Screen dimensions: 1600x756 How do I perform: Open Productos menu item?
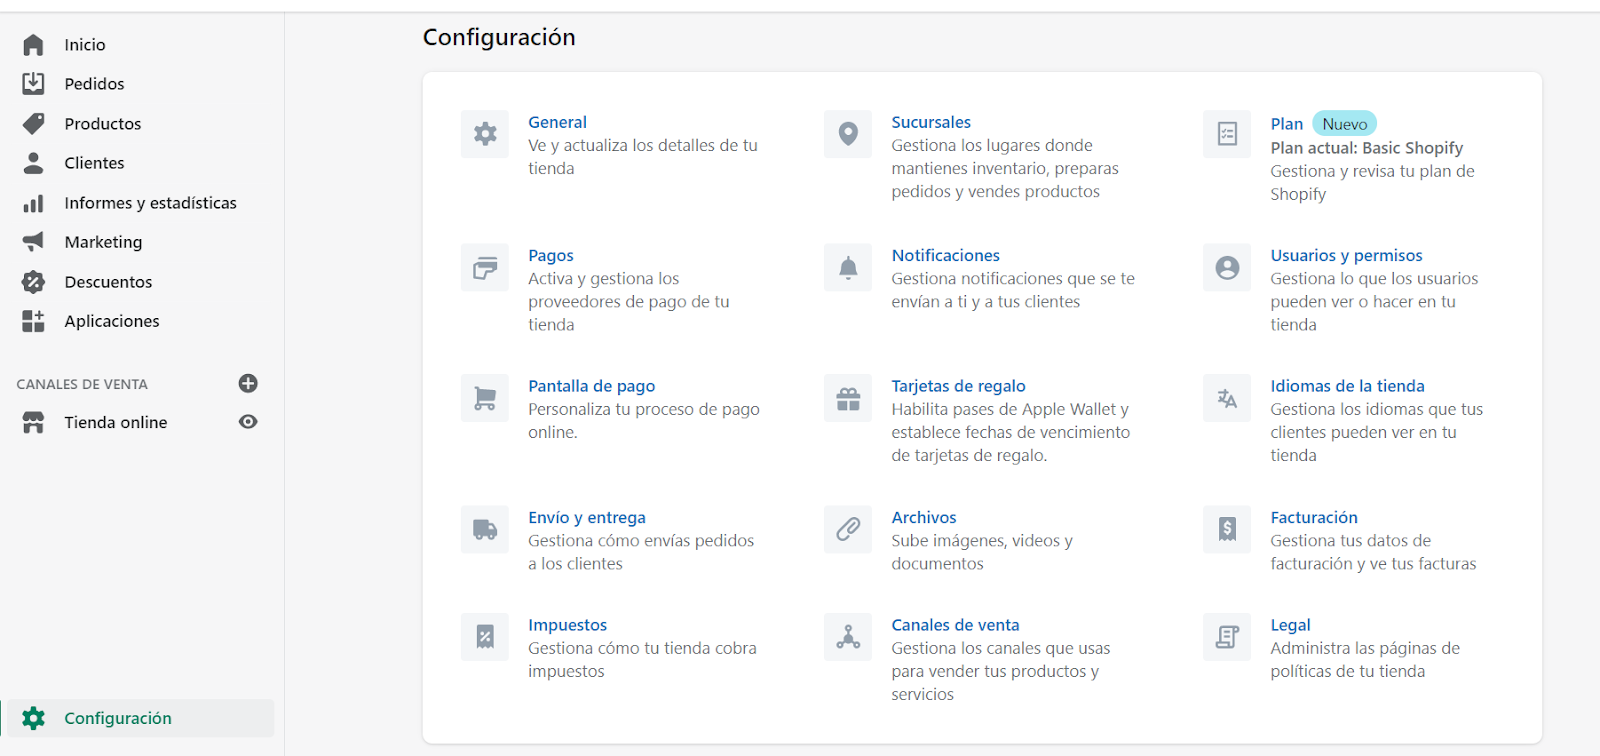(x=103, y=124)
